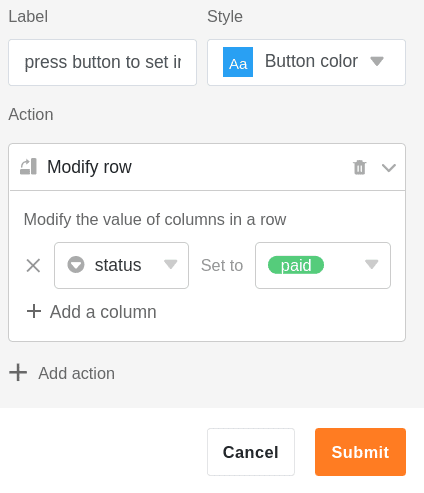The width and height of the screenshot is (424, 493).
Task: Click the plus icon for Add action
Action: tap(18, 372)
